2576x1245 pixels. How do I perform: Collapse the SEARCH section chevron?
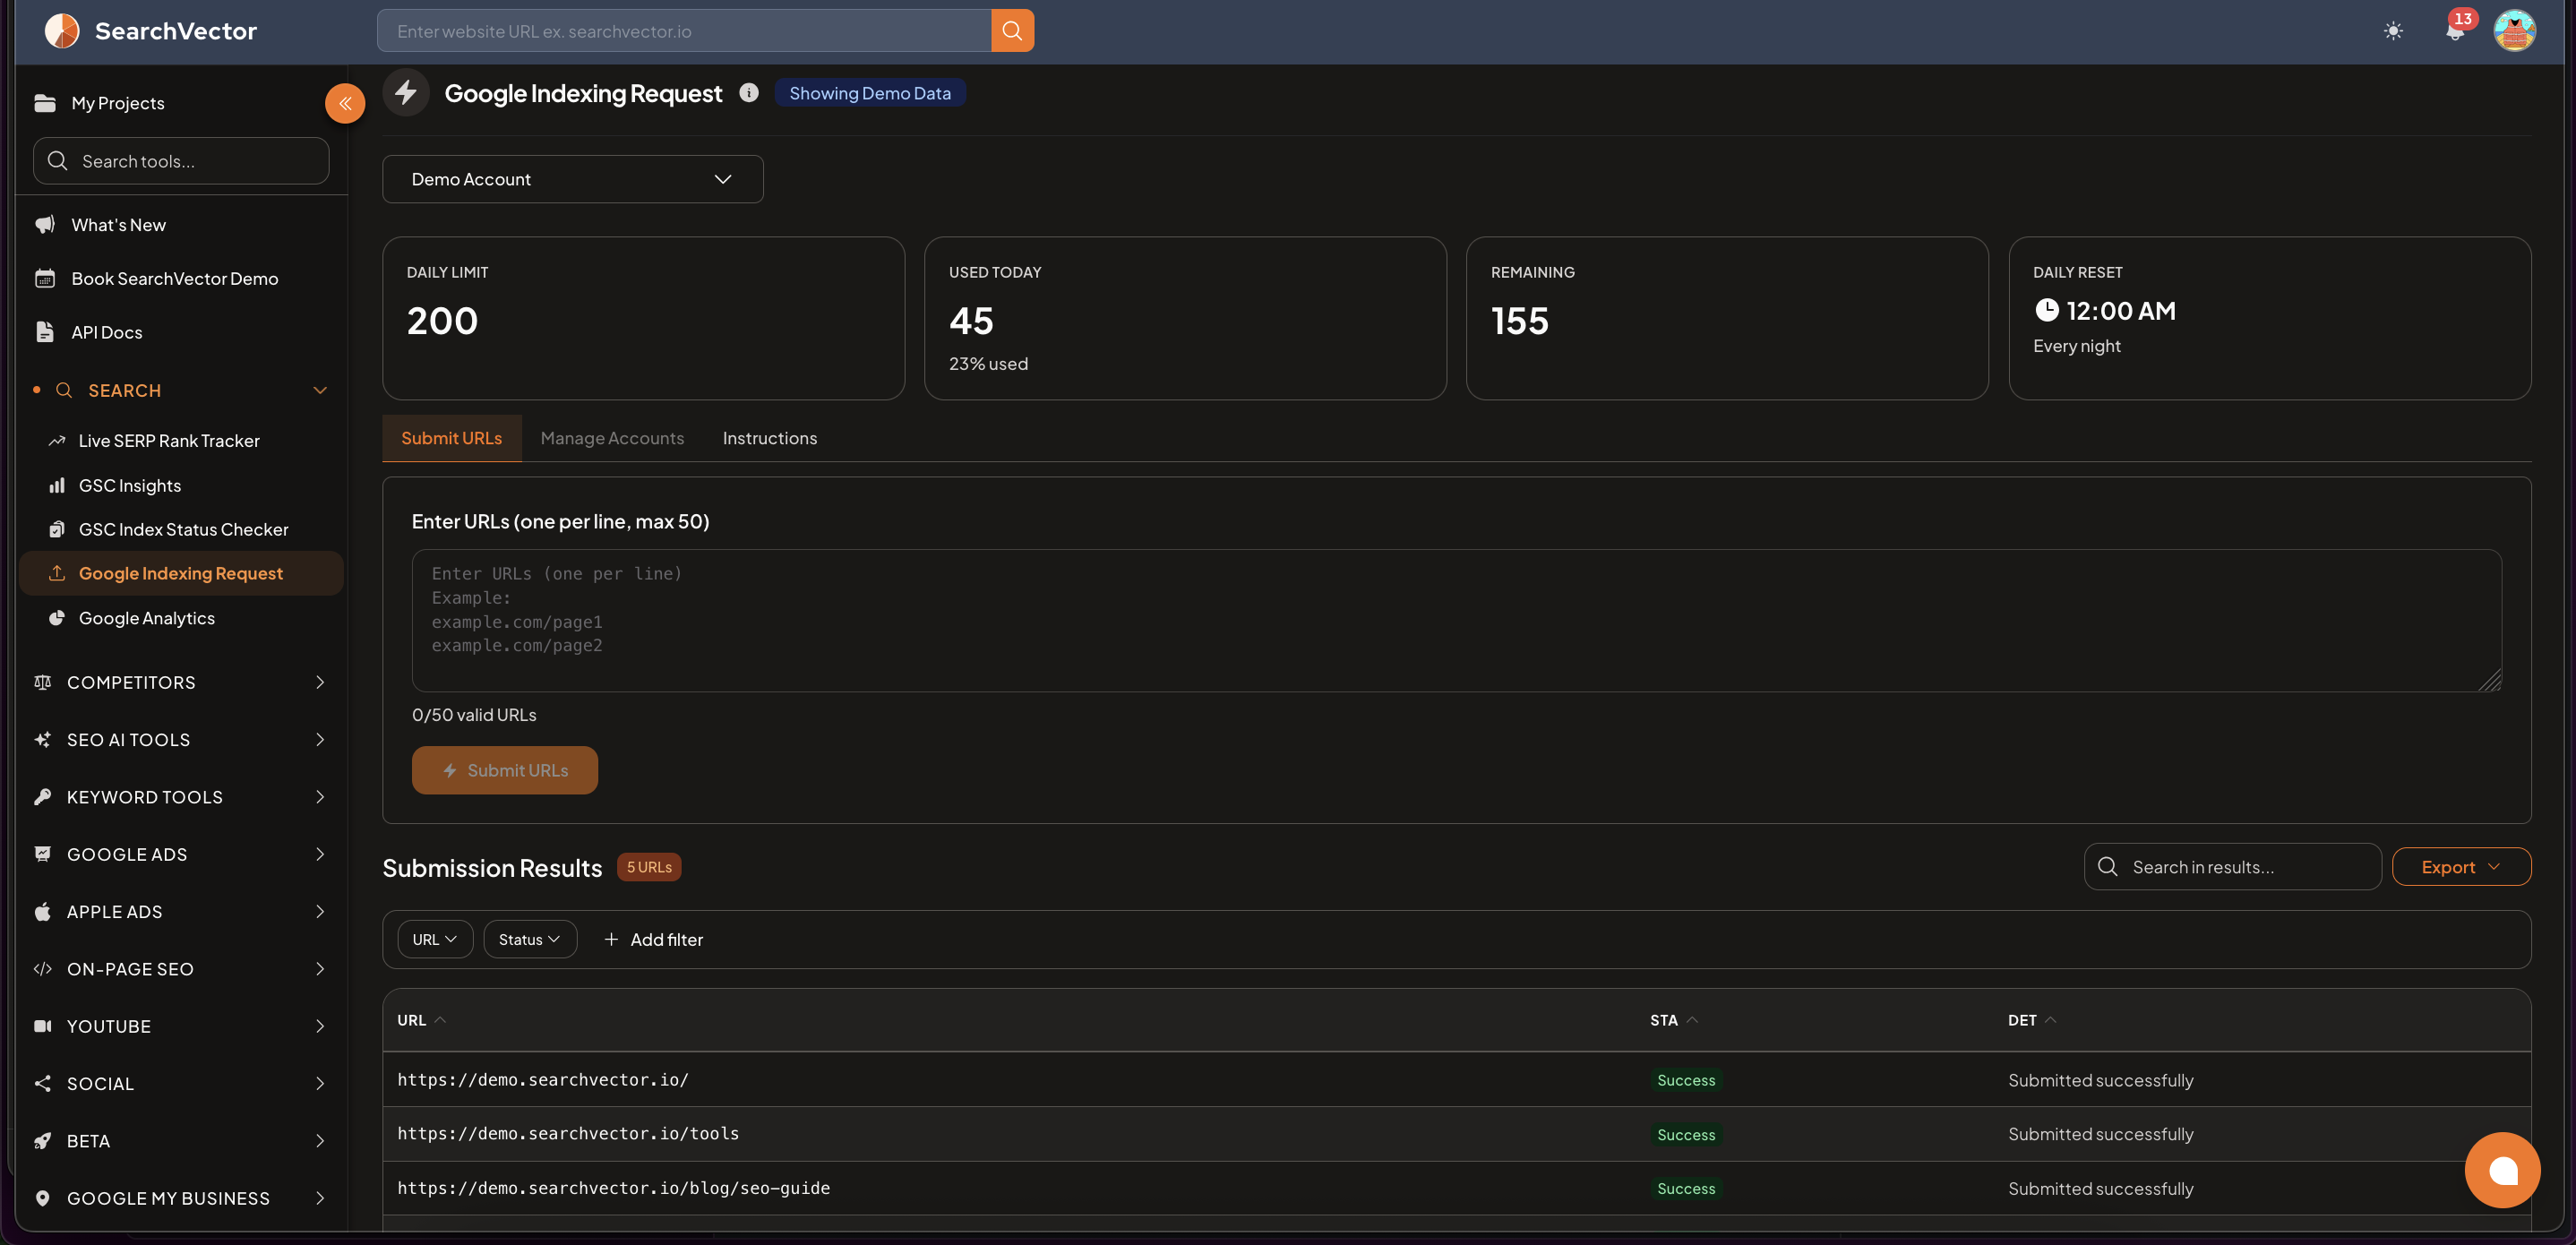(x=320, y=391)
